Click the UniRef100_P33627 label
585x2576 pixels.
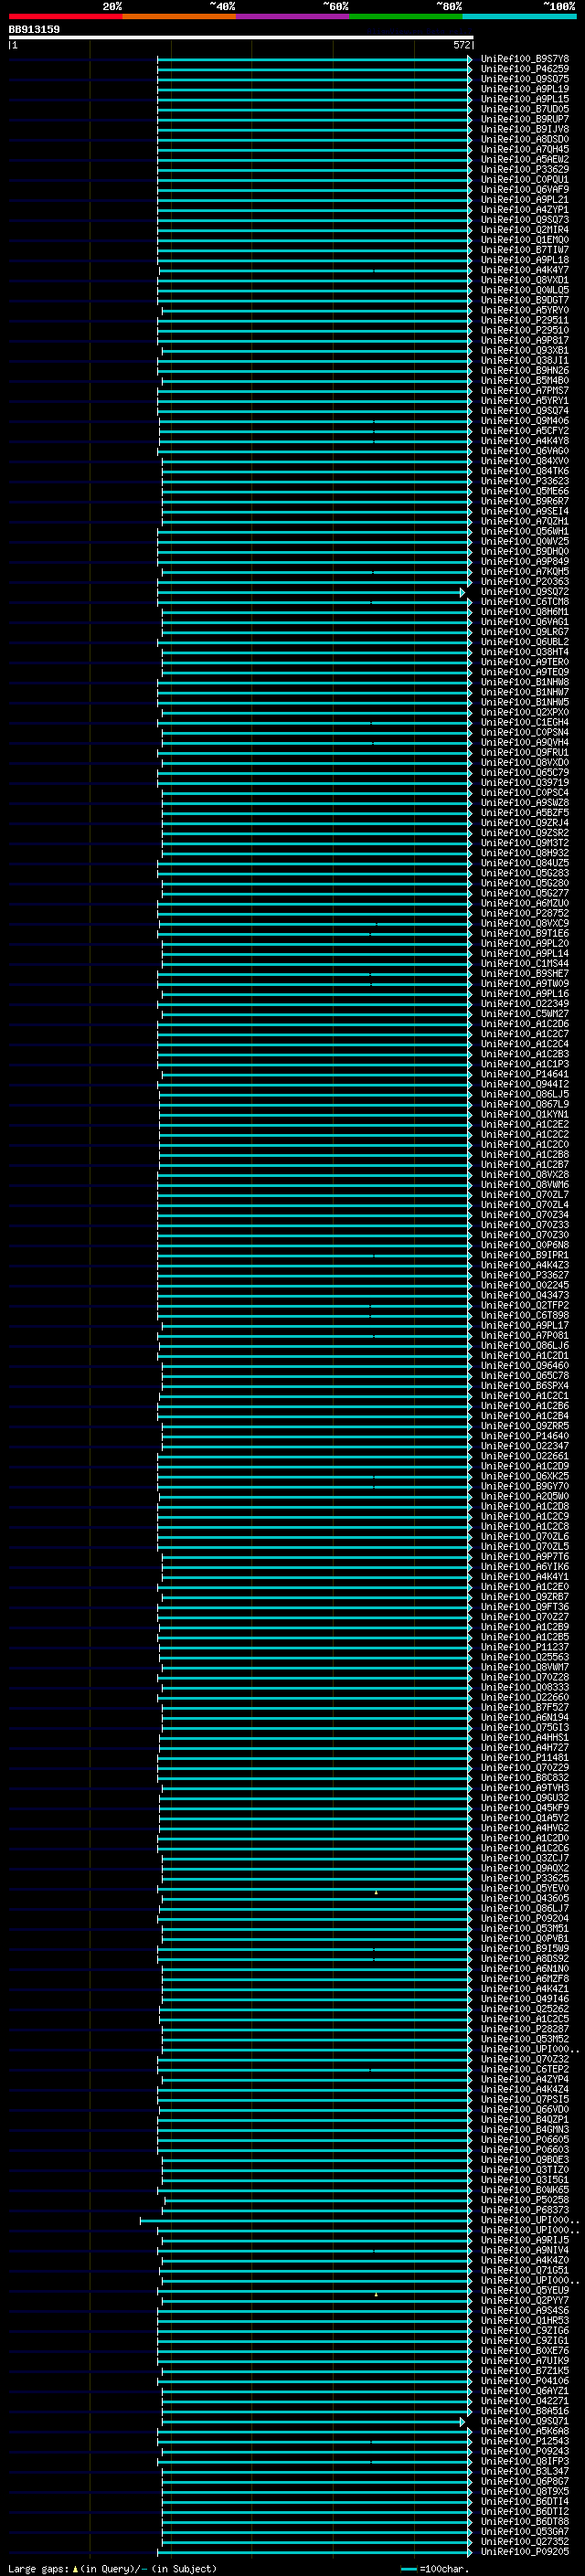pos(525,1276)
